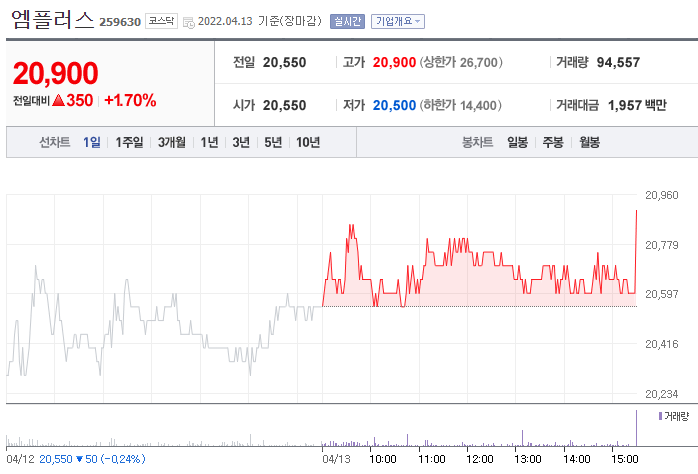Select the 10년 line chart tab
Screen dimensions: 698x474
click(308, 142)
